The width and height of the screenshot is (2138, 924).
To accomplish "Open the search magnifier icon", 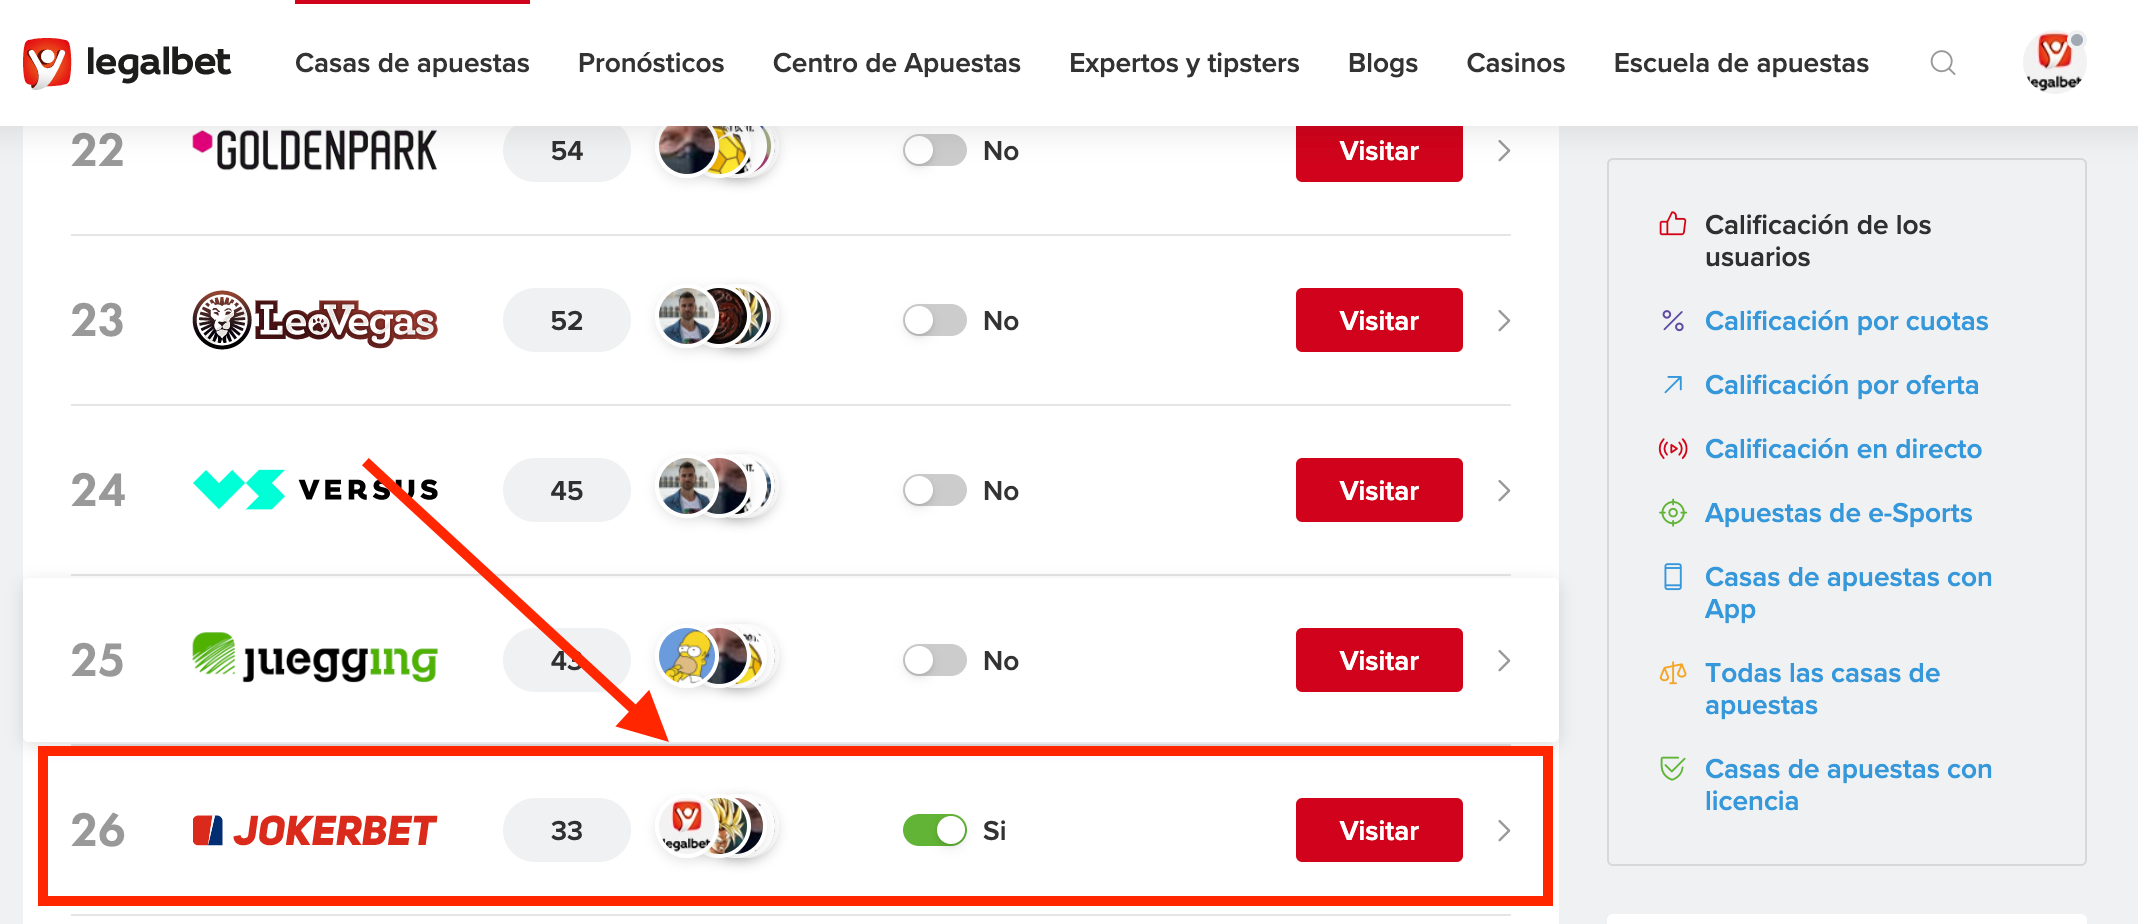I will coord(1942,63).
